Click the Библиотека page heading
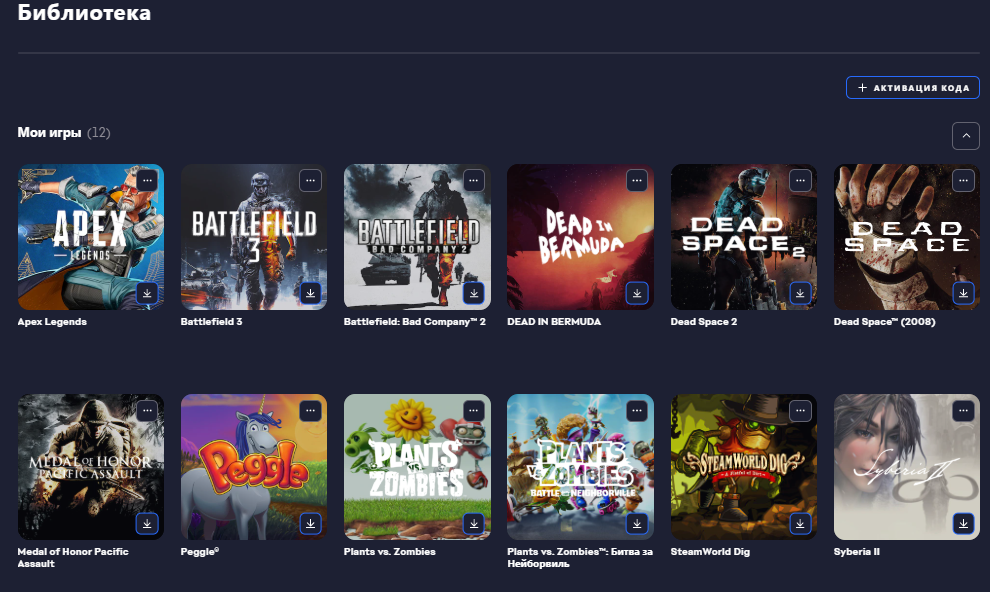990x592 pixels. (x=84, y=12)
